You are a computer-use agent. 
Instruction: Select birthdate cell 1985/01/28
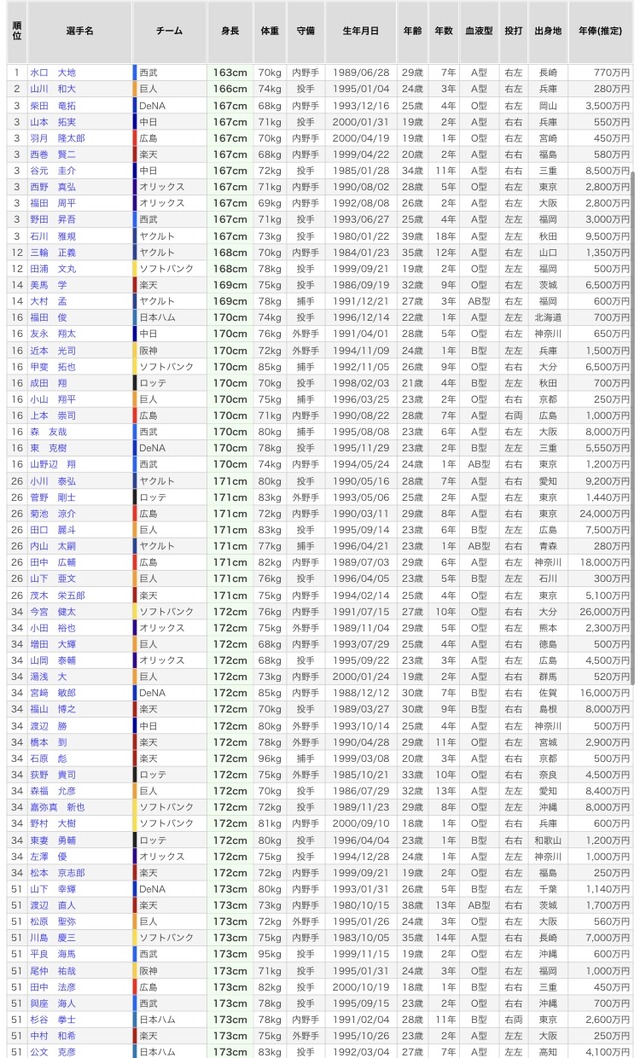(x=361, y=171)
